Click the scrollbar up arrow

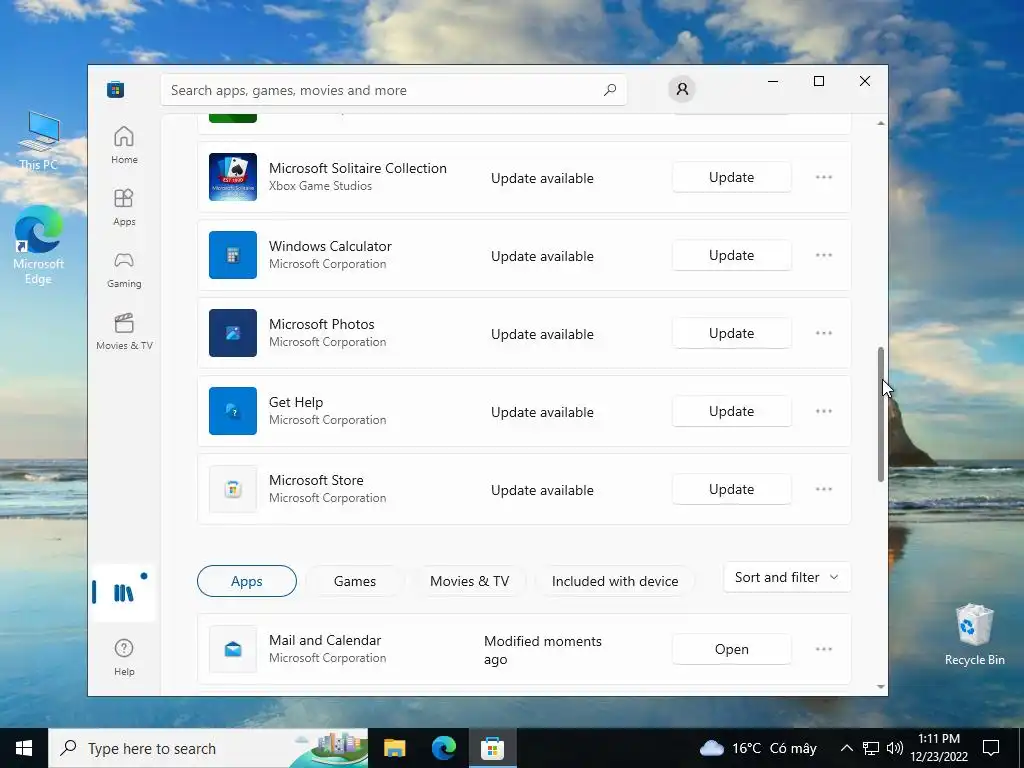coord(880,123)
